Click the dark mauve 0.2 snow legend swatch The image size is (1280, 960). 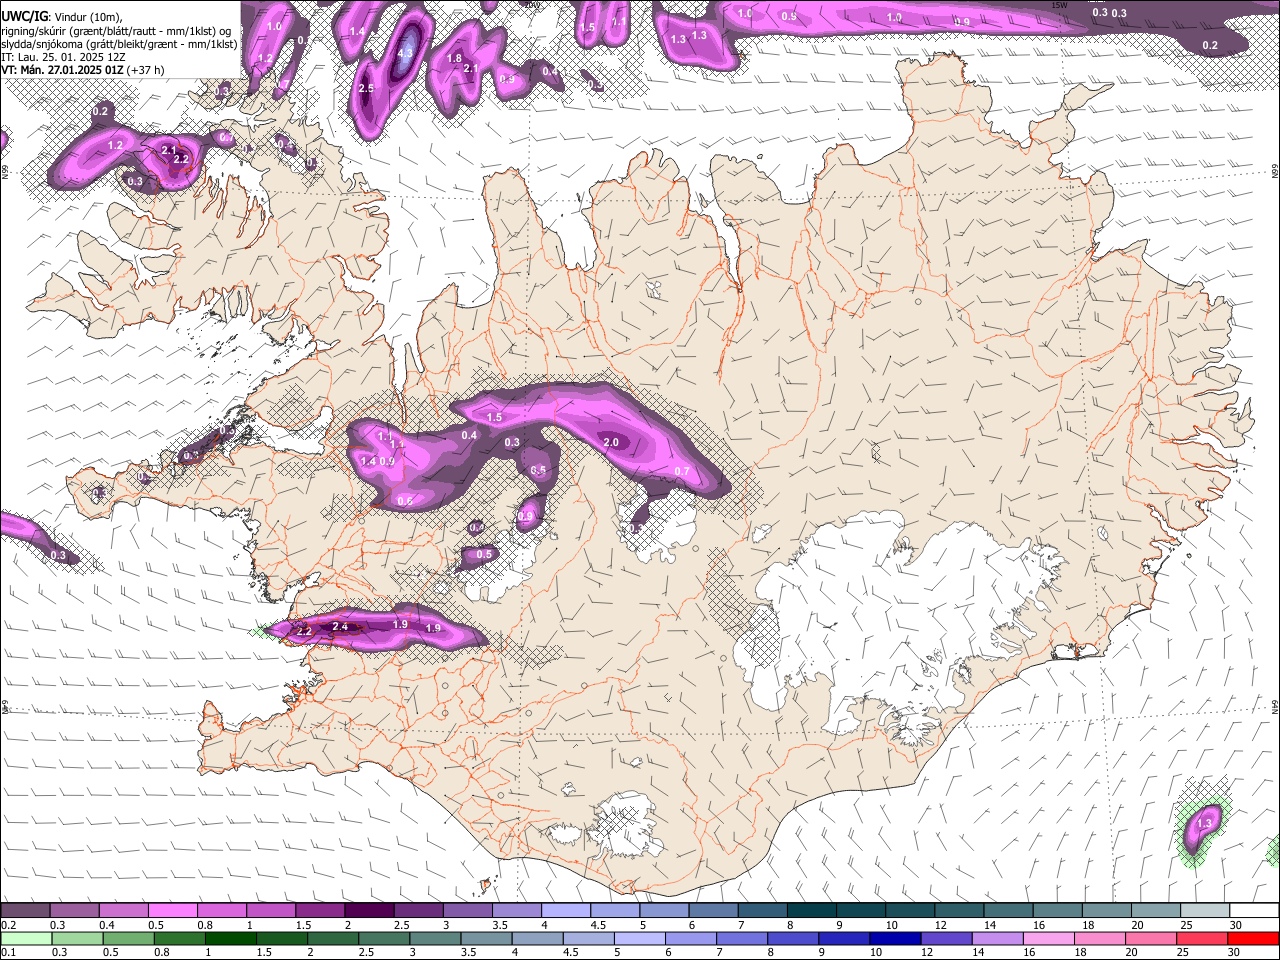point(25,911)
